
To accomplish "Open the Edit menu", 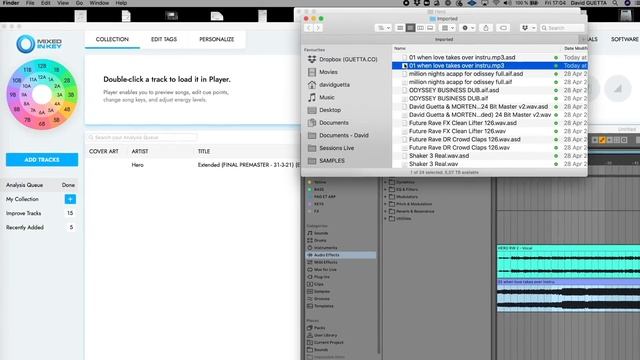I will 46,3.
